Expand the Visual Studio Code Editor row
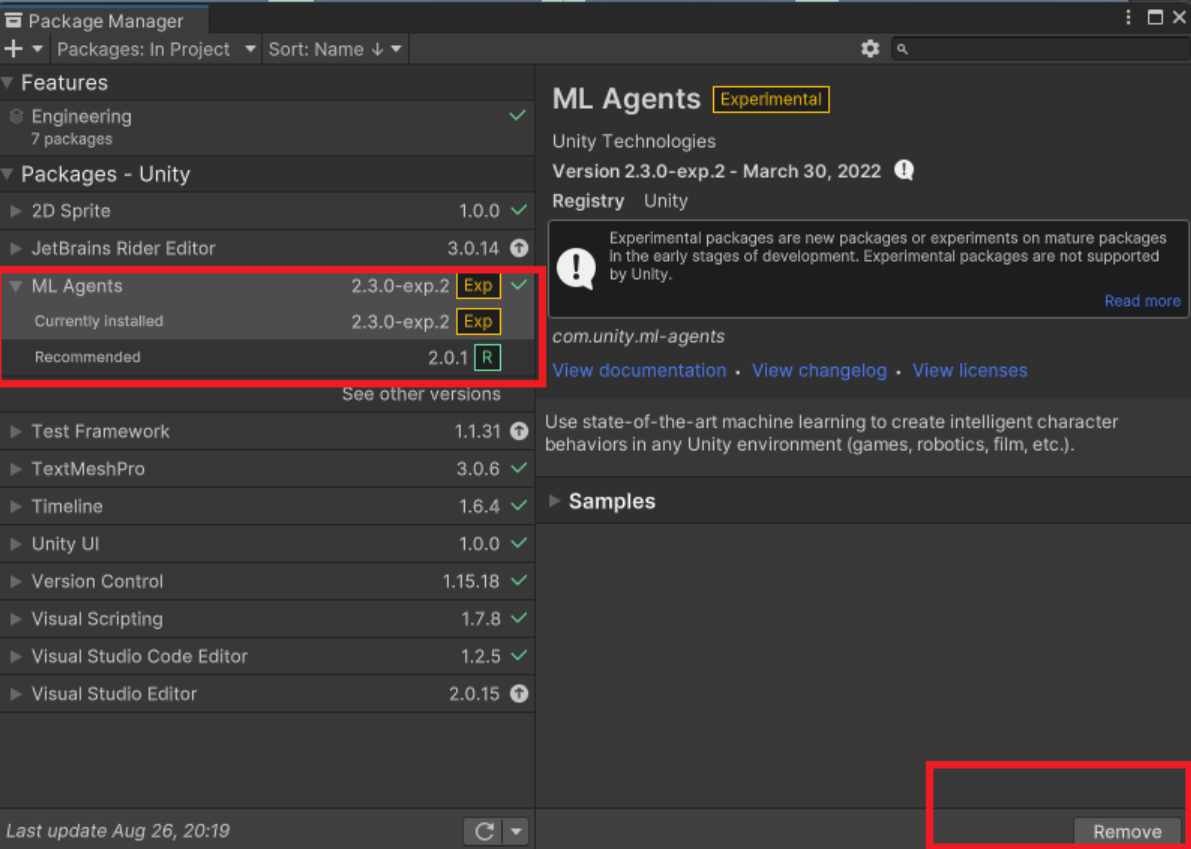 pos(15,656)
